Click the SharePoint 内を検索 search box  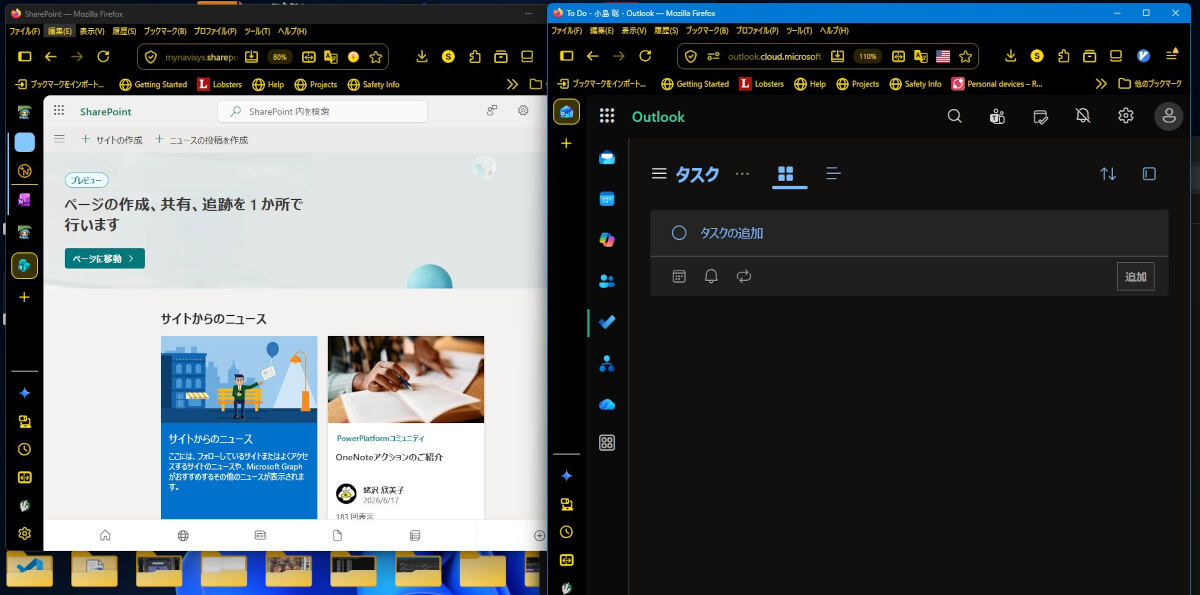[323, 111]
